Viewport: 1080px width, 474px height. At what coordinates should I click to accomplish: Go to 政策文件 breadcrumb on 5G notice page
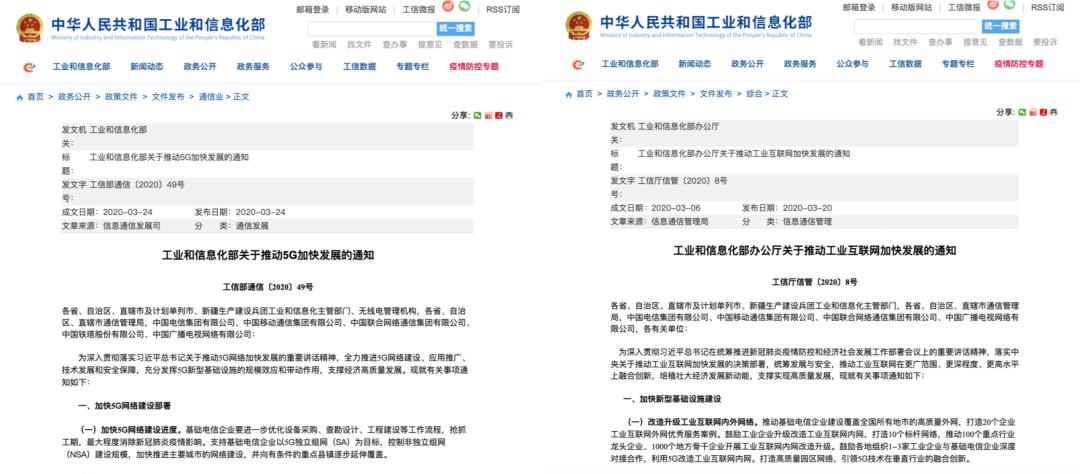click(121, 97)
